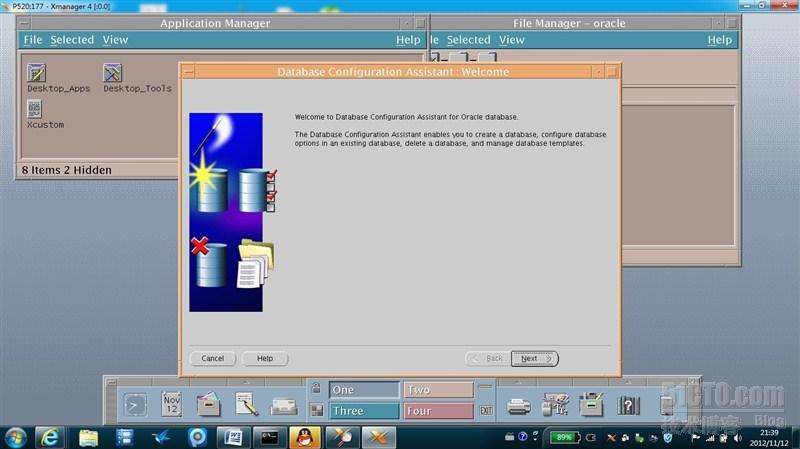Switch to workspace One
Screen dimensions: 800x449
pos(364,390)
